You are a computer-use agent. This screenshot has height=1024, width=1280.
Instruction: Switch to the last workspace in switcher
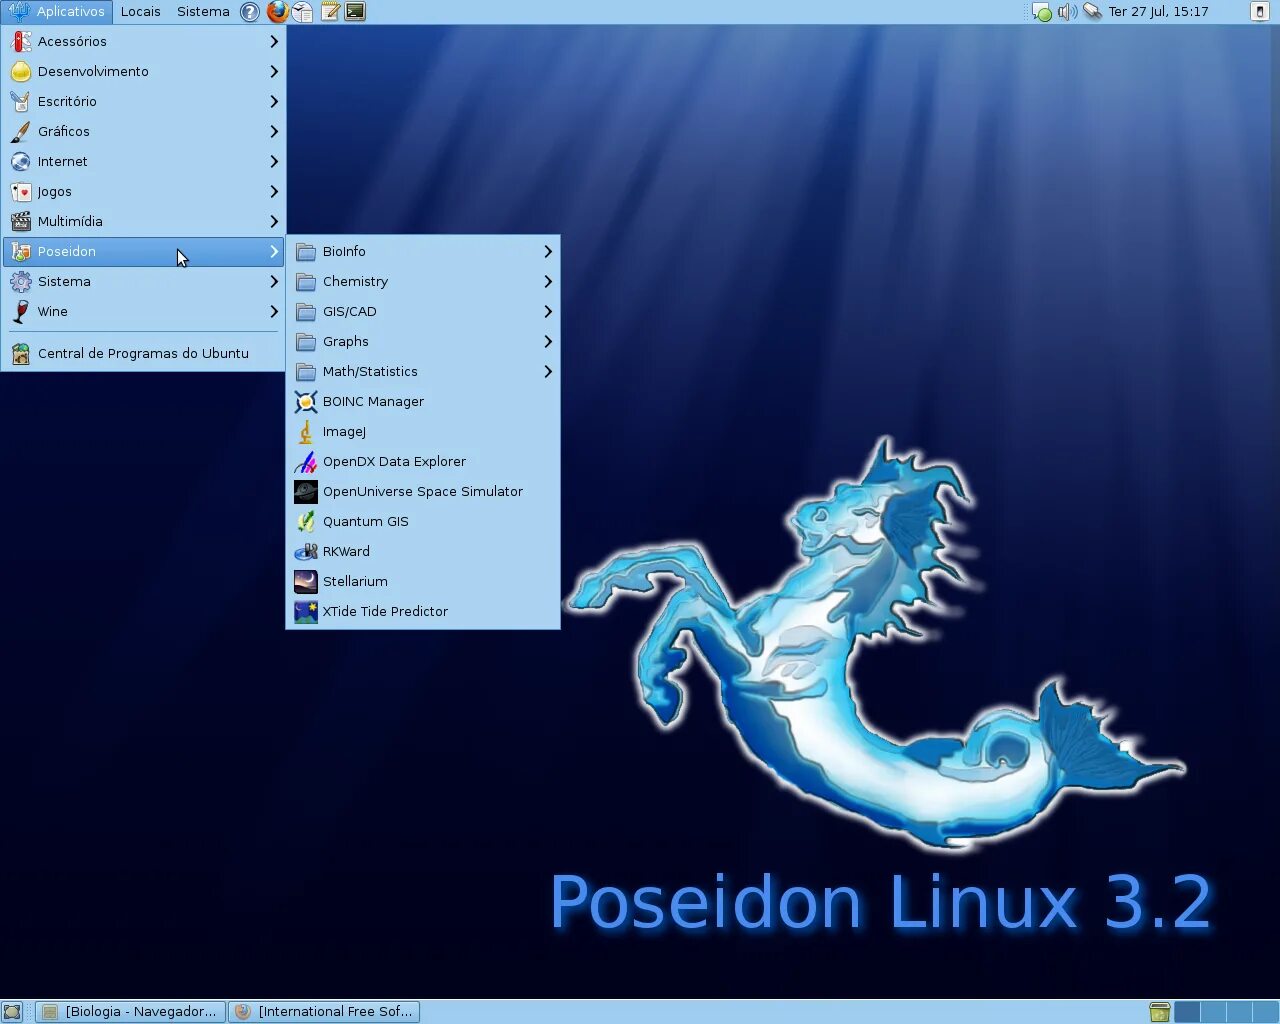1265,1012
